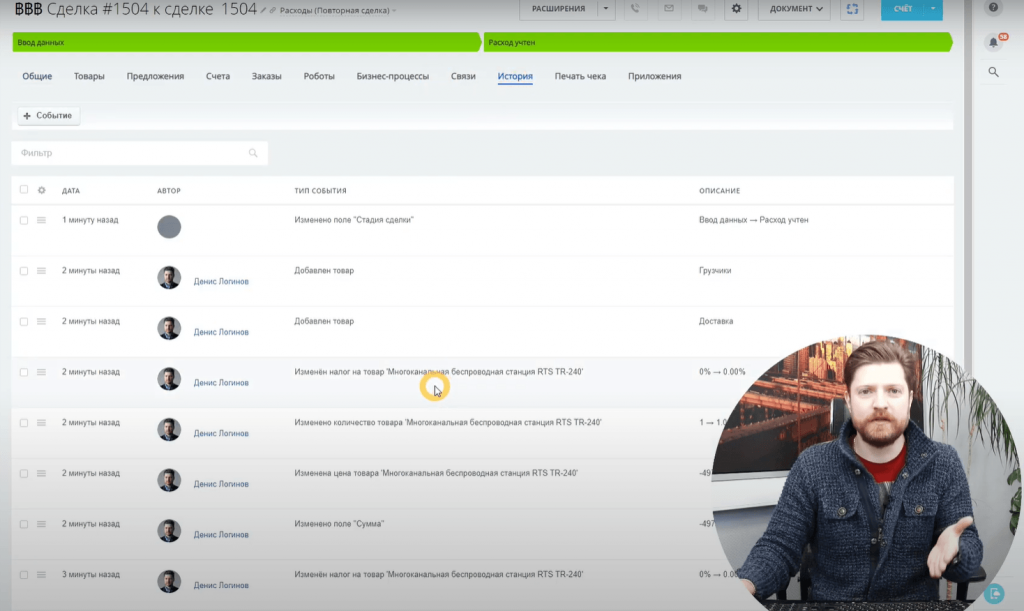The image size is (1024, 611).
Task: Click the ТИП СОБЫТИЯ column header
Action: [x=320, y=191]
